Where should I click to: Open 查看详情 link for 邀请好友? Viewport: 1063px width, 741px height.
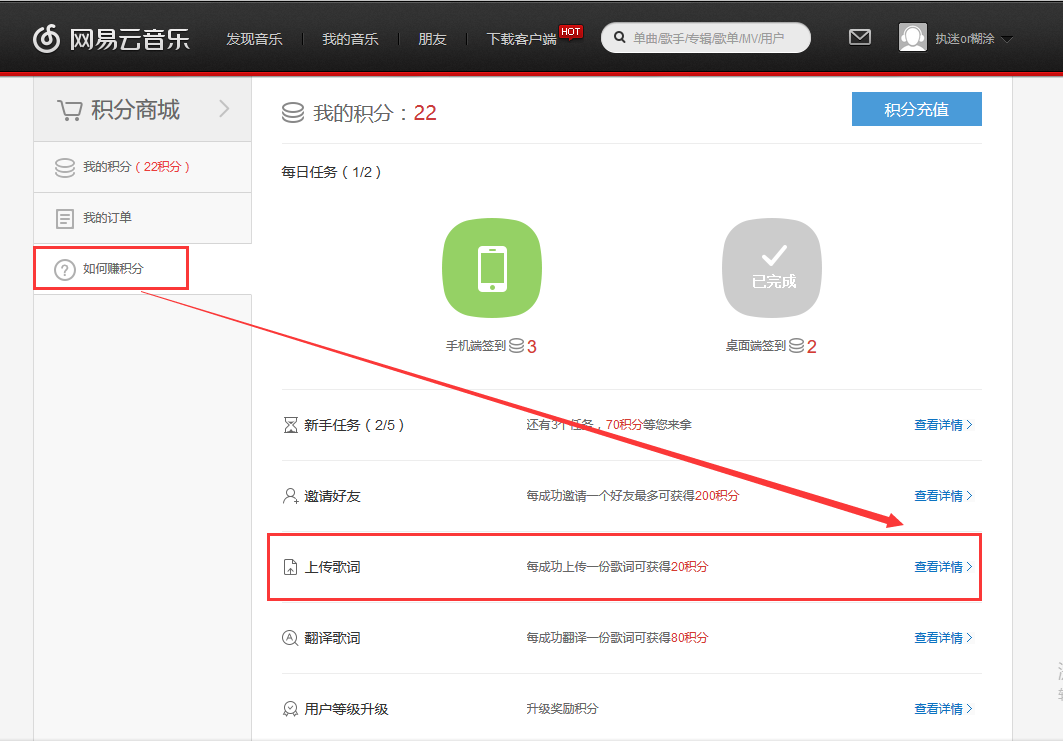[x=940, y=495]
